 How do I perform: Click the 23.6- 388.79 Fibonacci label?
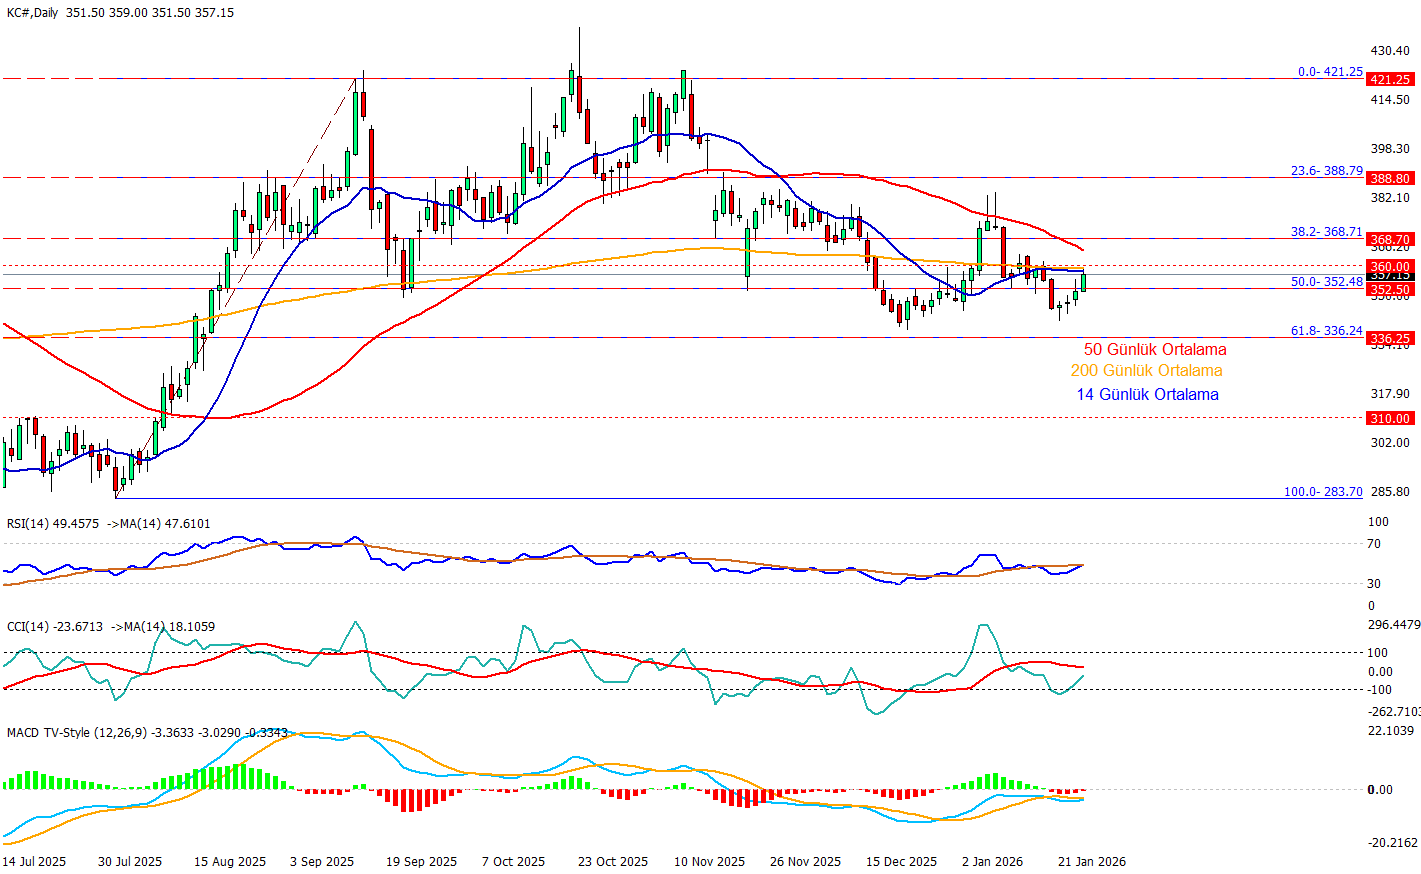click(x=1326, y=171)
